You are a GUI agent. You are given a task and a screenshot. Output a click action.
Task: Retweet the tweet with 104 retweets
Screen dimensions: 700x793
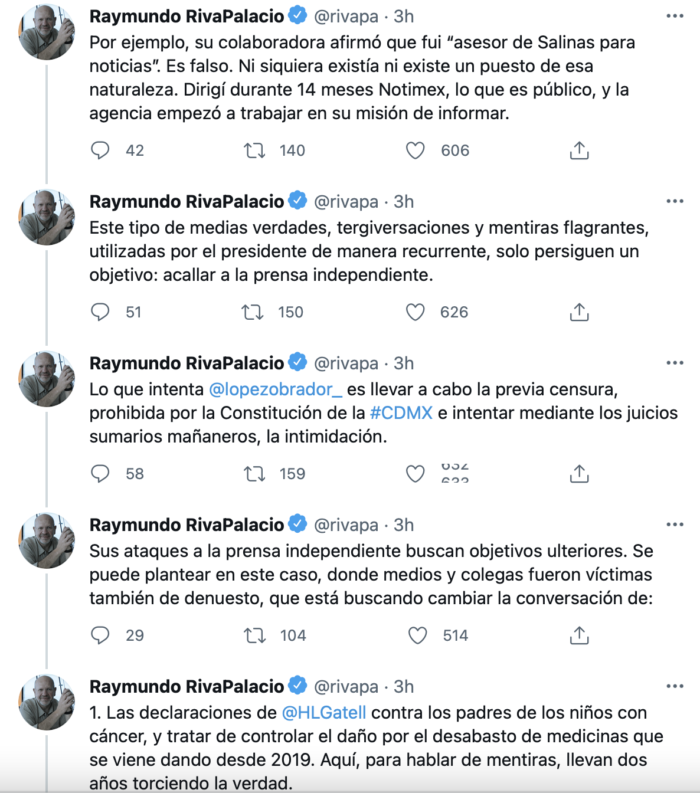(254, 635)
